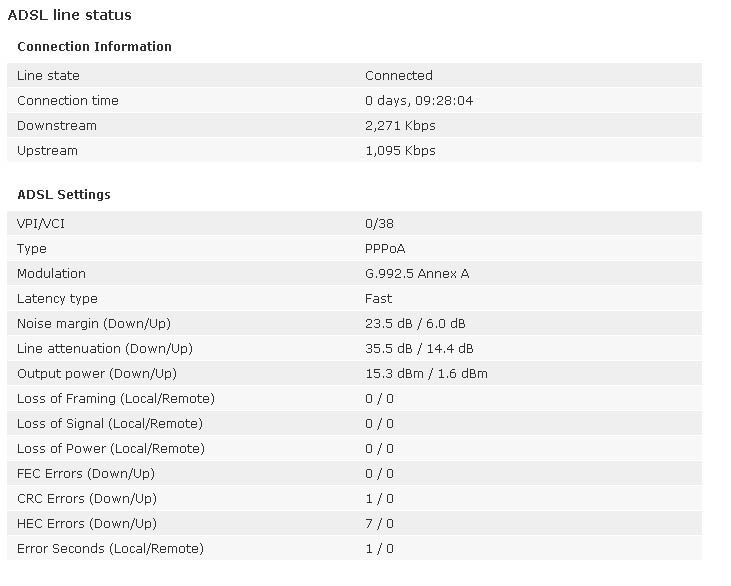Image resolution: width=731 pixels, height=586 pixels.
Task: Click the Loss of Power row label
Action: click(111, 449)
